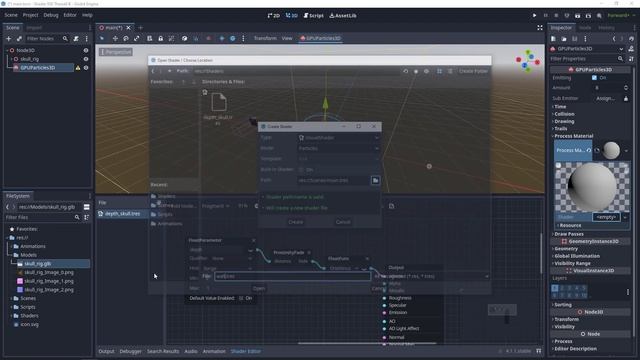The height and width of the screenshot is (360, 640).
Task: Click Assign button for Sub Emitter
Action: point(605,98)
